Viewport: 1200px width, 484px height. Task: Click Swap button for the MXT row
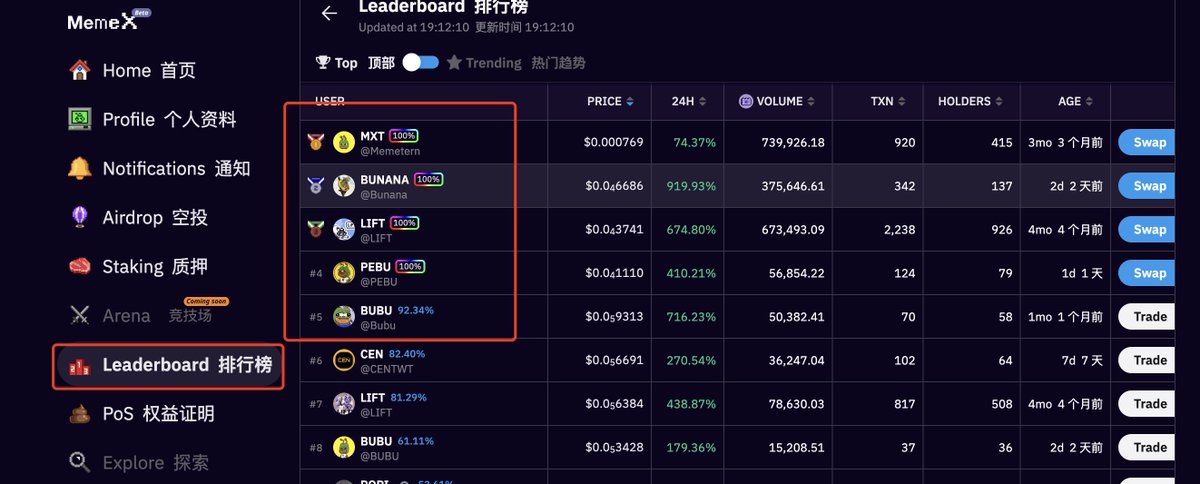click(1149, 142)
